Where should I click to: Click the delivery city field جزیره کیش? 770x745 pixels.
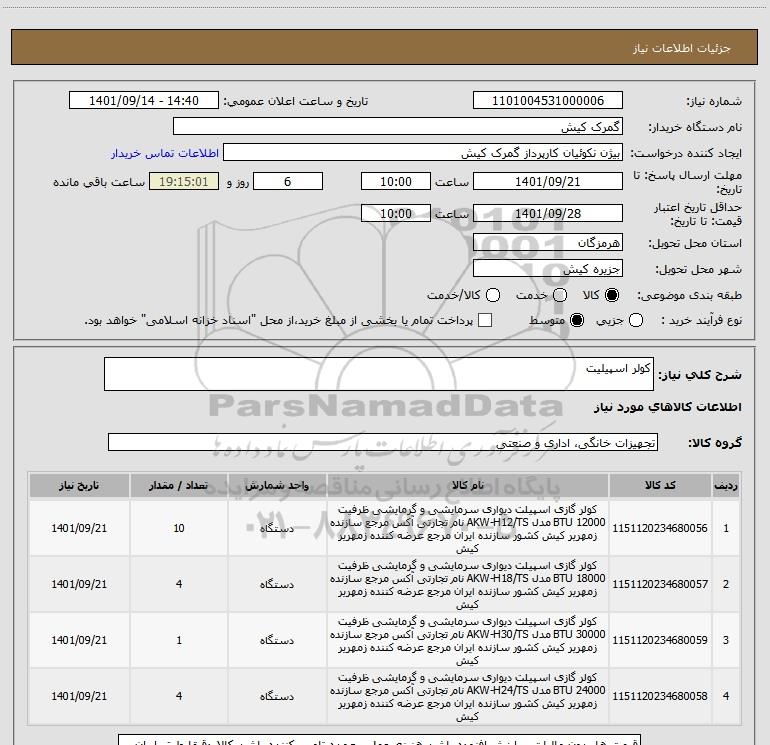(548, 269)
